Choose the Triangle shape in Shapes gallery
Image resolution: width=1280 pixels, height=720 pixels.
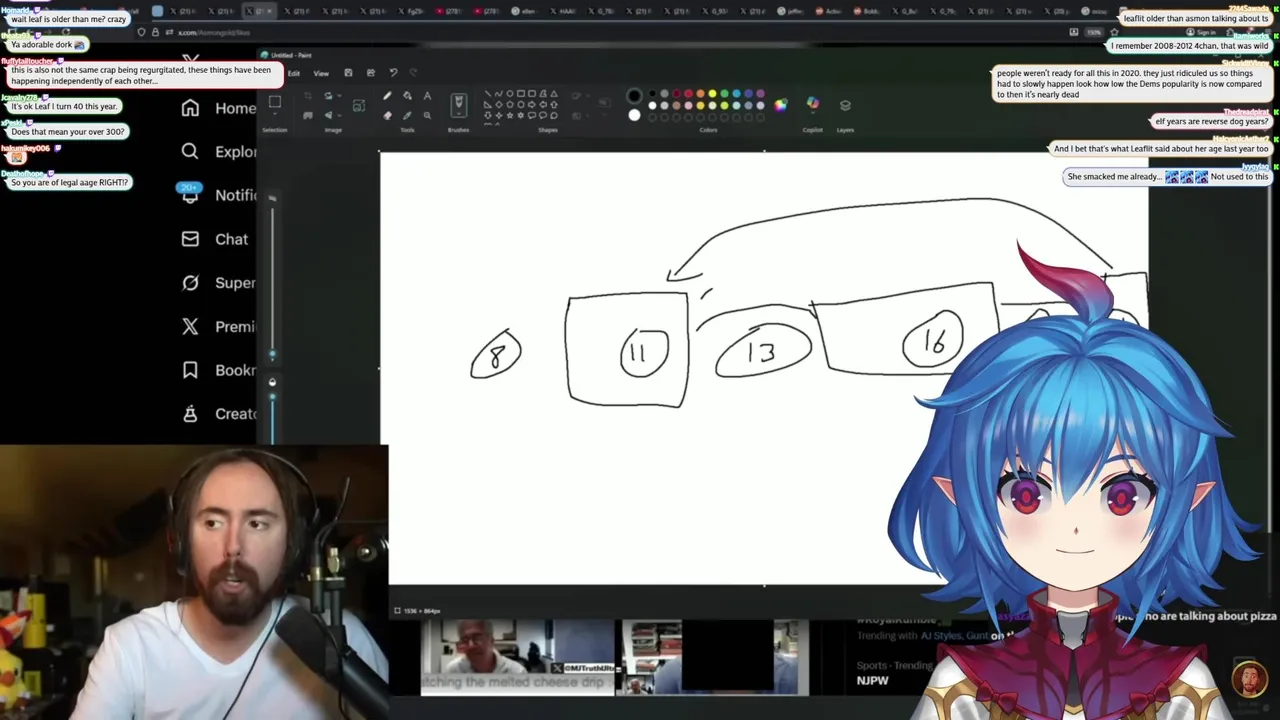coord(554,93)
